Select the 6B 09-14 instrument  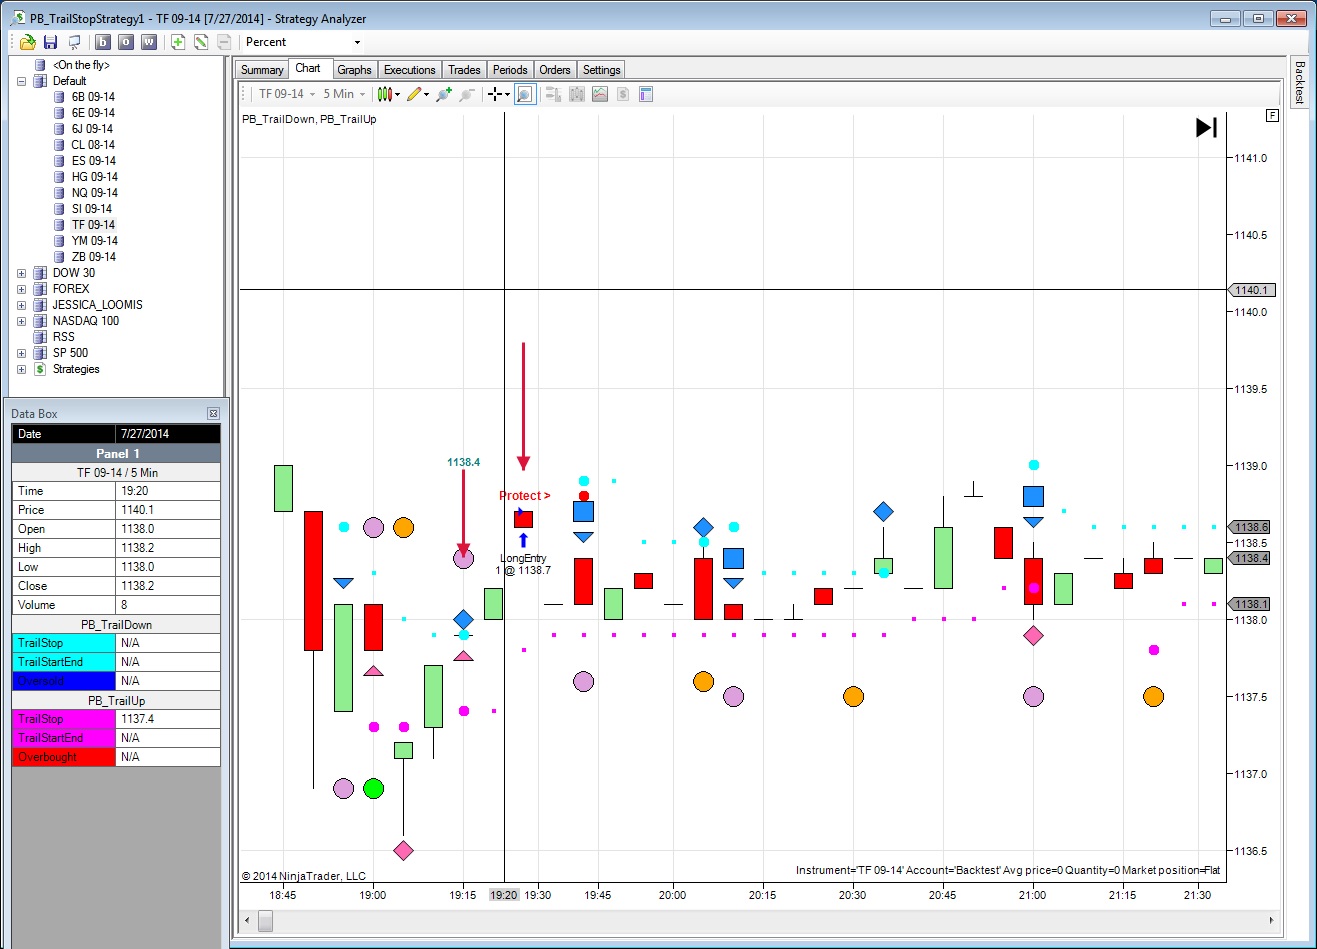point(93,97)
